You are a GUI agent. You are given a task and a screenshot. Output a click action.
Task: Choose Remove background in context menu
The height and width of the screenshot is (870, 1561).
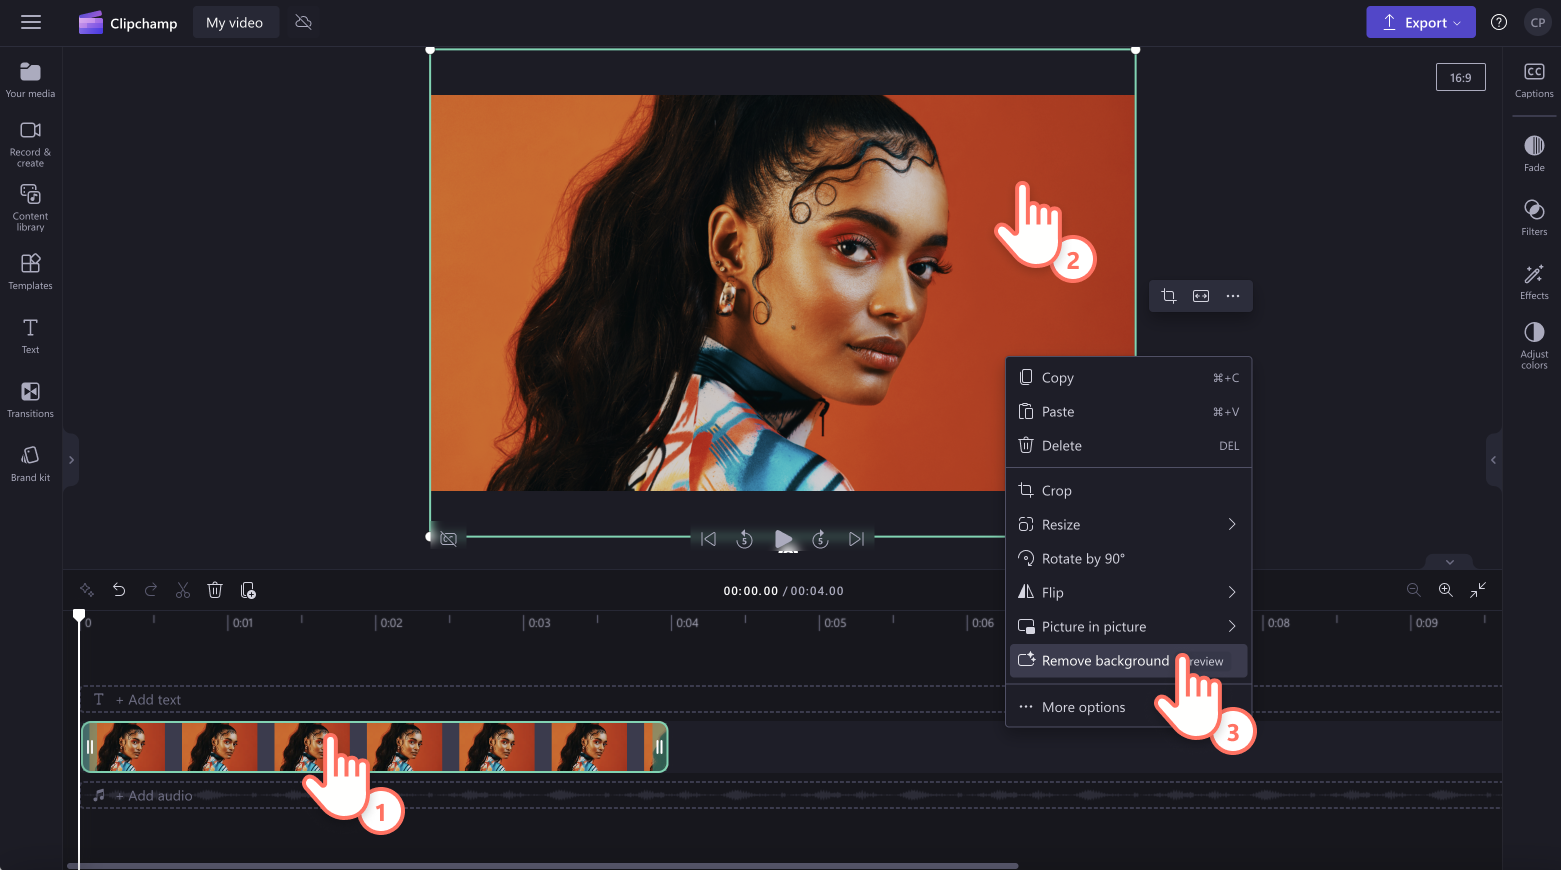coord(1128,661)
